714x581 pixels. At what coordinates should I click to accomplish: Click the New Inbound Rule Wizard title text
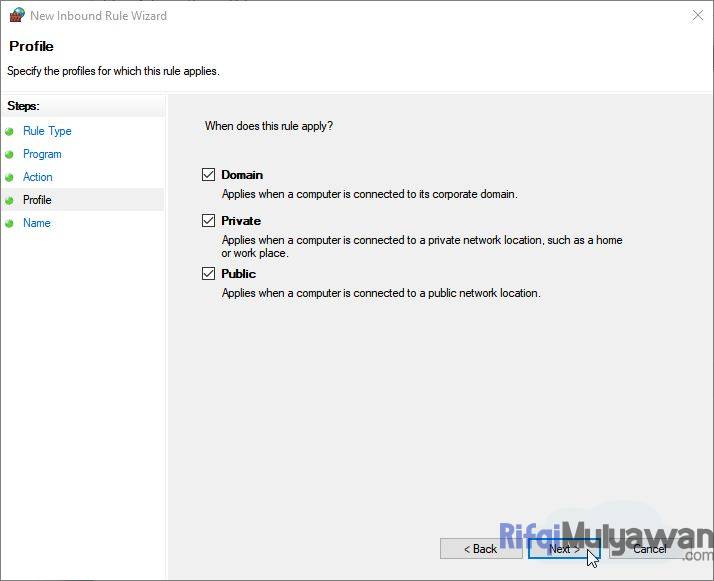click(98, 16)
